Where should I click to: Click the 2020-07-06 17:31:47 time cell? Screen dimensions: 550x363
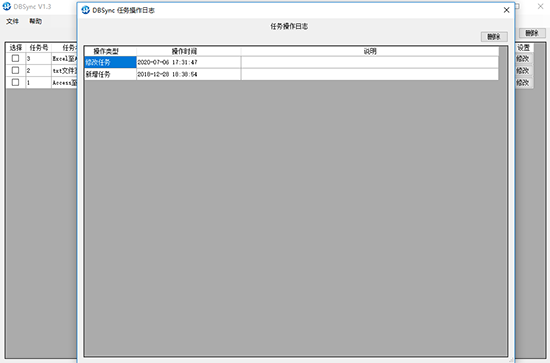click(188, 62)
